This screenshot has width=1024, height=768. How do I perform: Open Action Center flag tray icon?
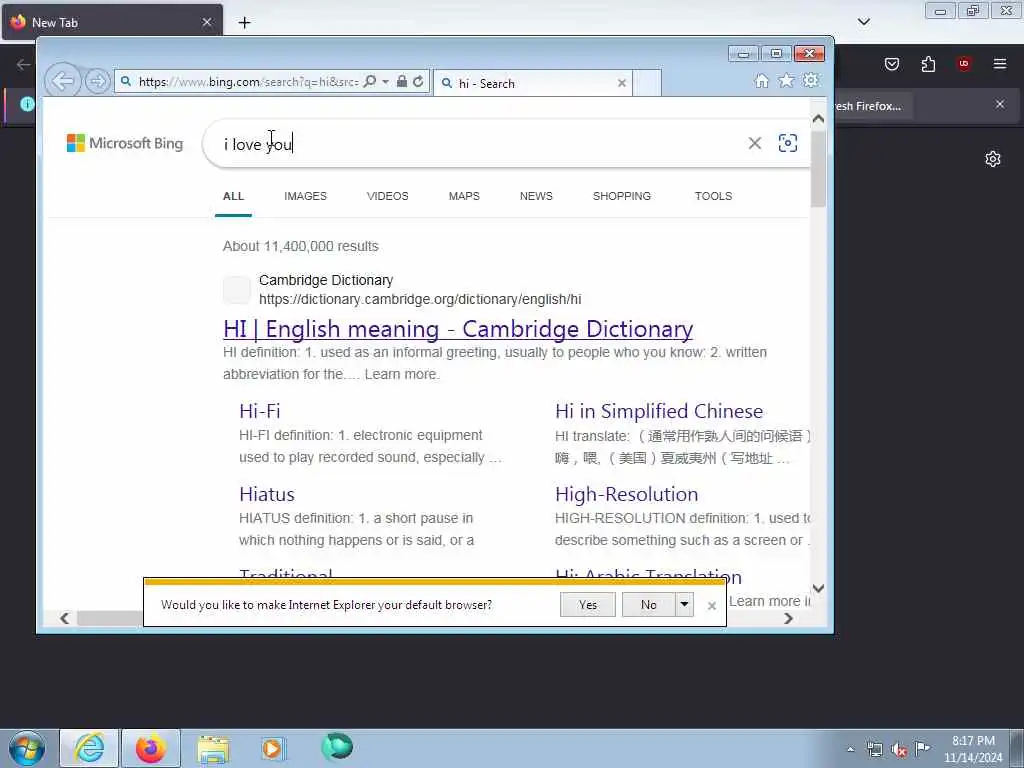pos(922,748)
